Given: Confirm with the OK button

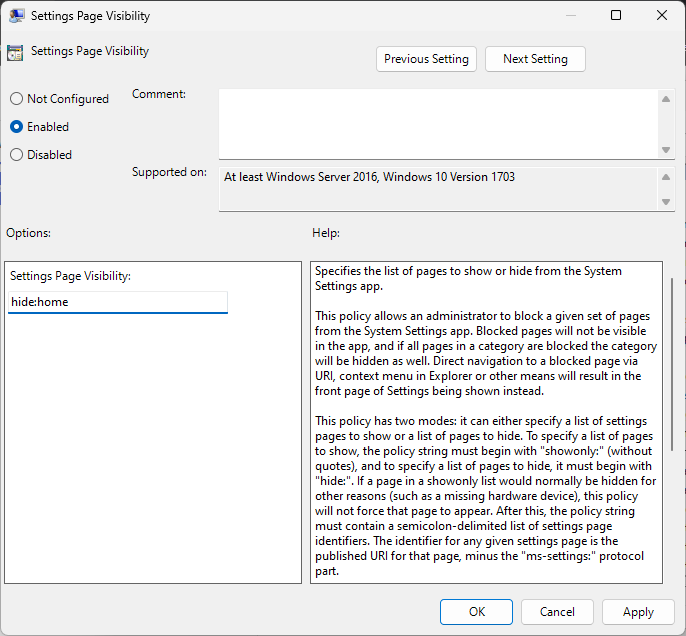Looking at the screenshot, I should 476,612.
